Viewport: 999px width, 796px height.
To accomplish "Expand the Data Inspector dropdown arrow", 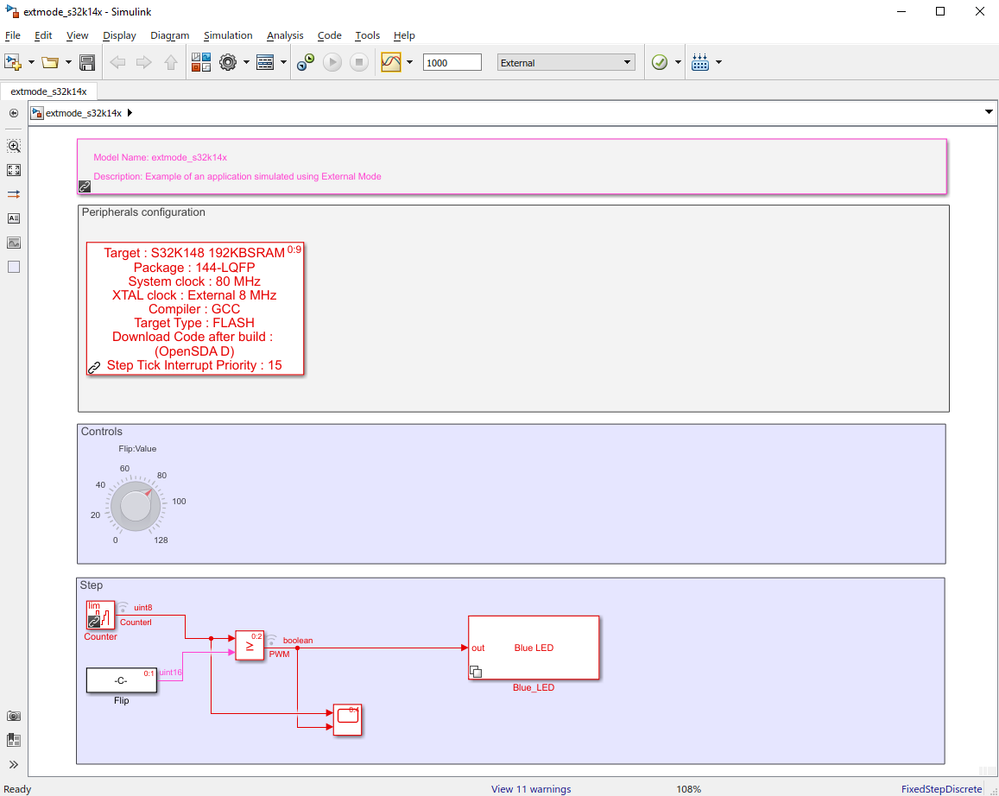I will pyautogui.click(x=410, y=62).
